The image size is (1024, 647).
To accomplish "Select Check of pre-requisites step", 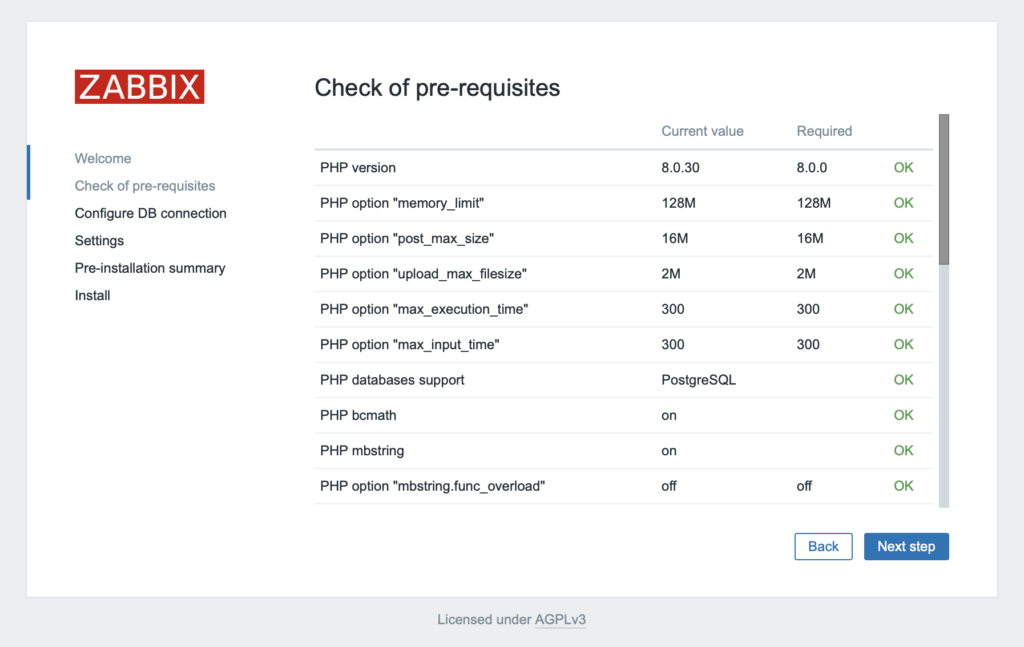I will [x=145, y=186].
